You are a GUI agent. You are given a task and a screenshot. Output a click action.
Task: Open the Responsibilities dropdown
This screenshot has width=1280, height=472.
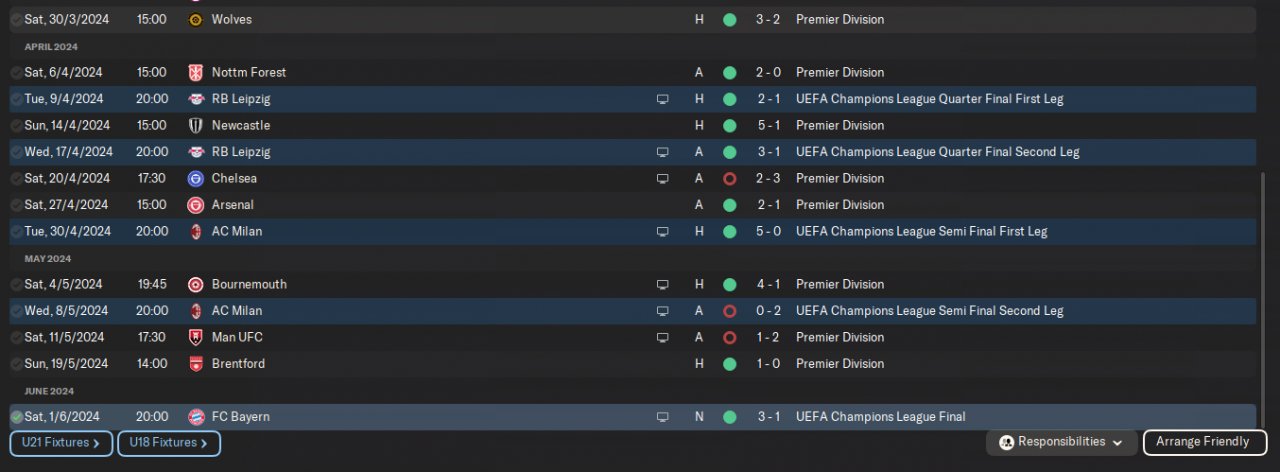click(x=1061, y=442)
